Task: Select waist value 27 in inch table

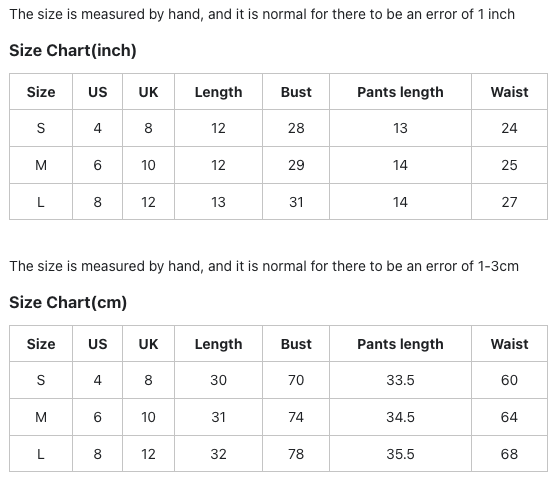Action: pyautogui.click(x=509, y=202)
